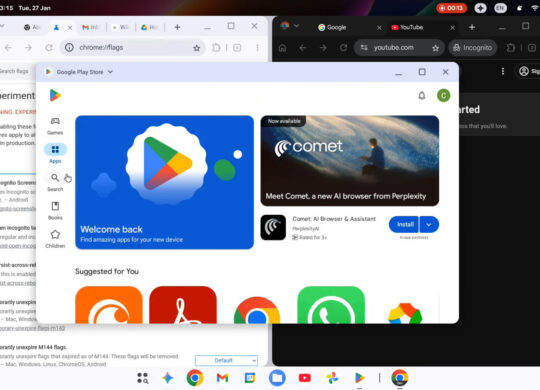The width and height of the screenshot is (540, 390).
Task: Open the Adobe Acrobat suggested app
Action: pyautogui.click(x=183, y=305)
